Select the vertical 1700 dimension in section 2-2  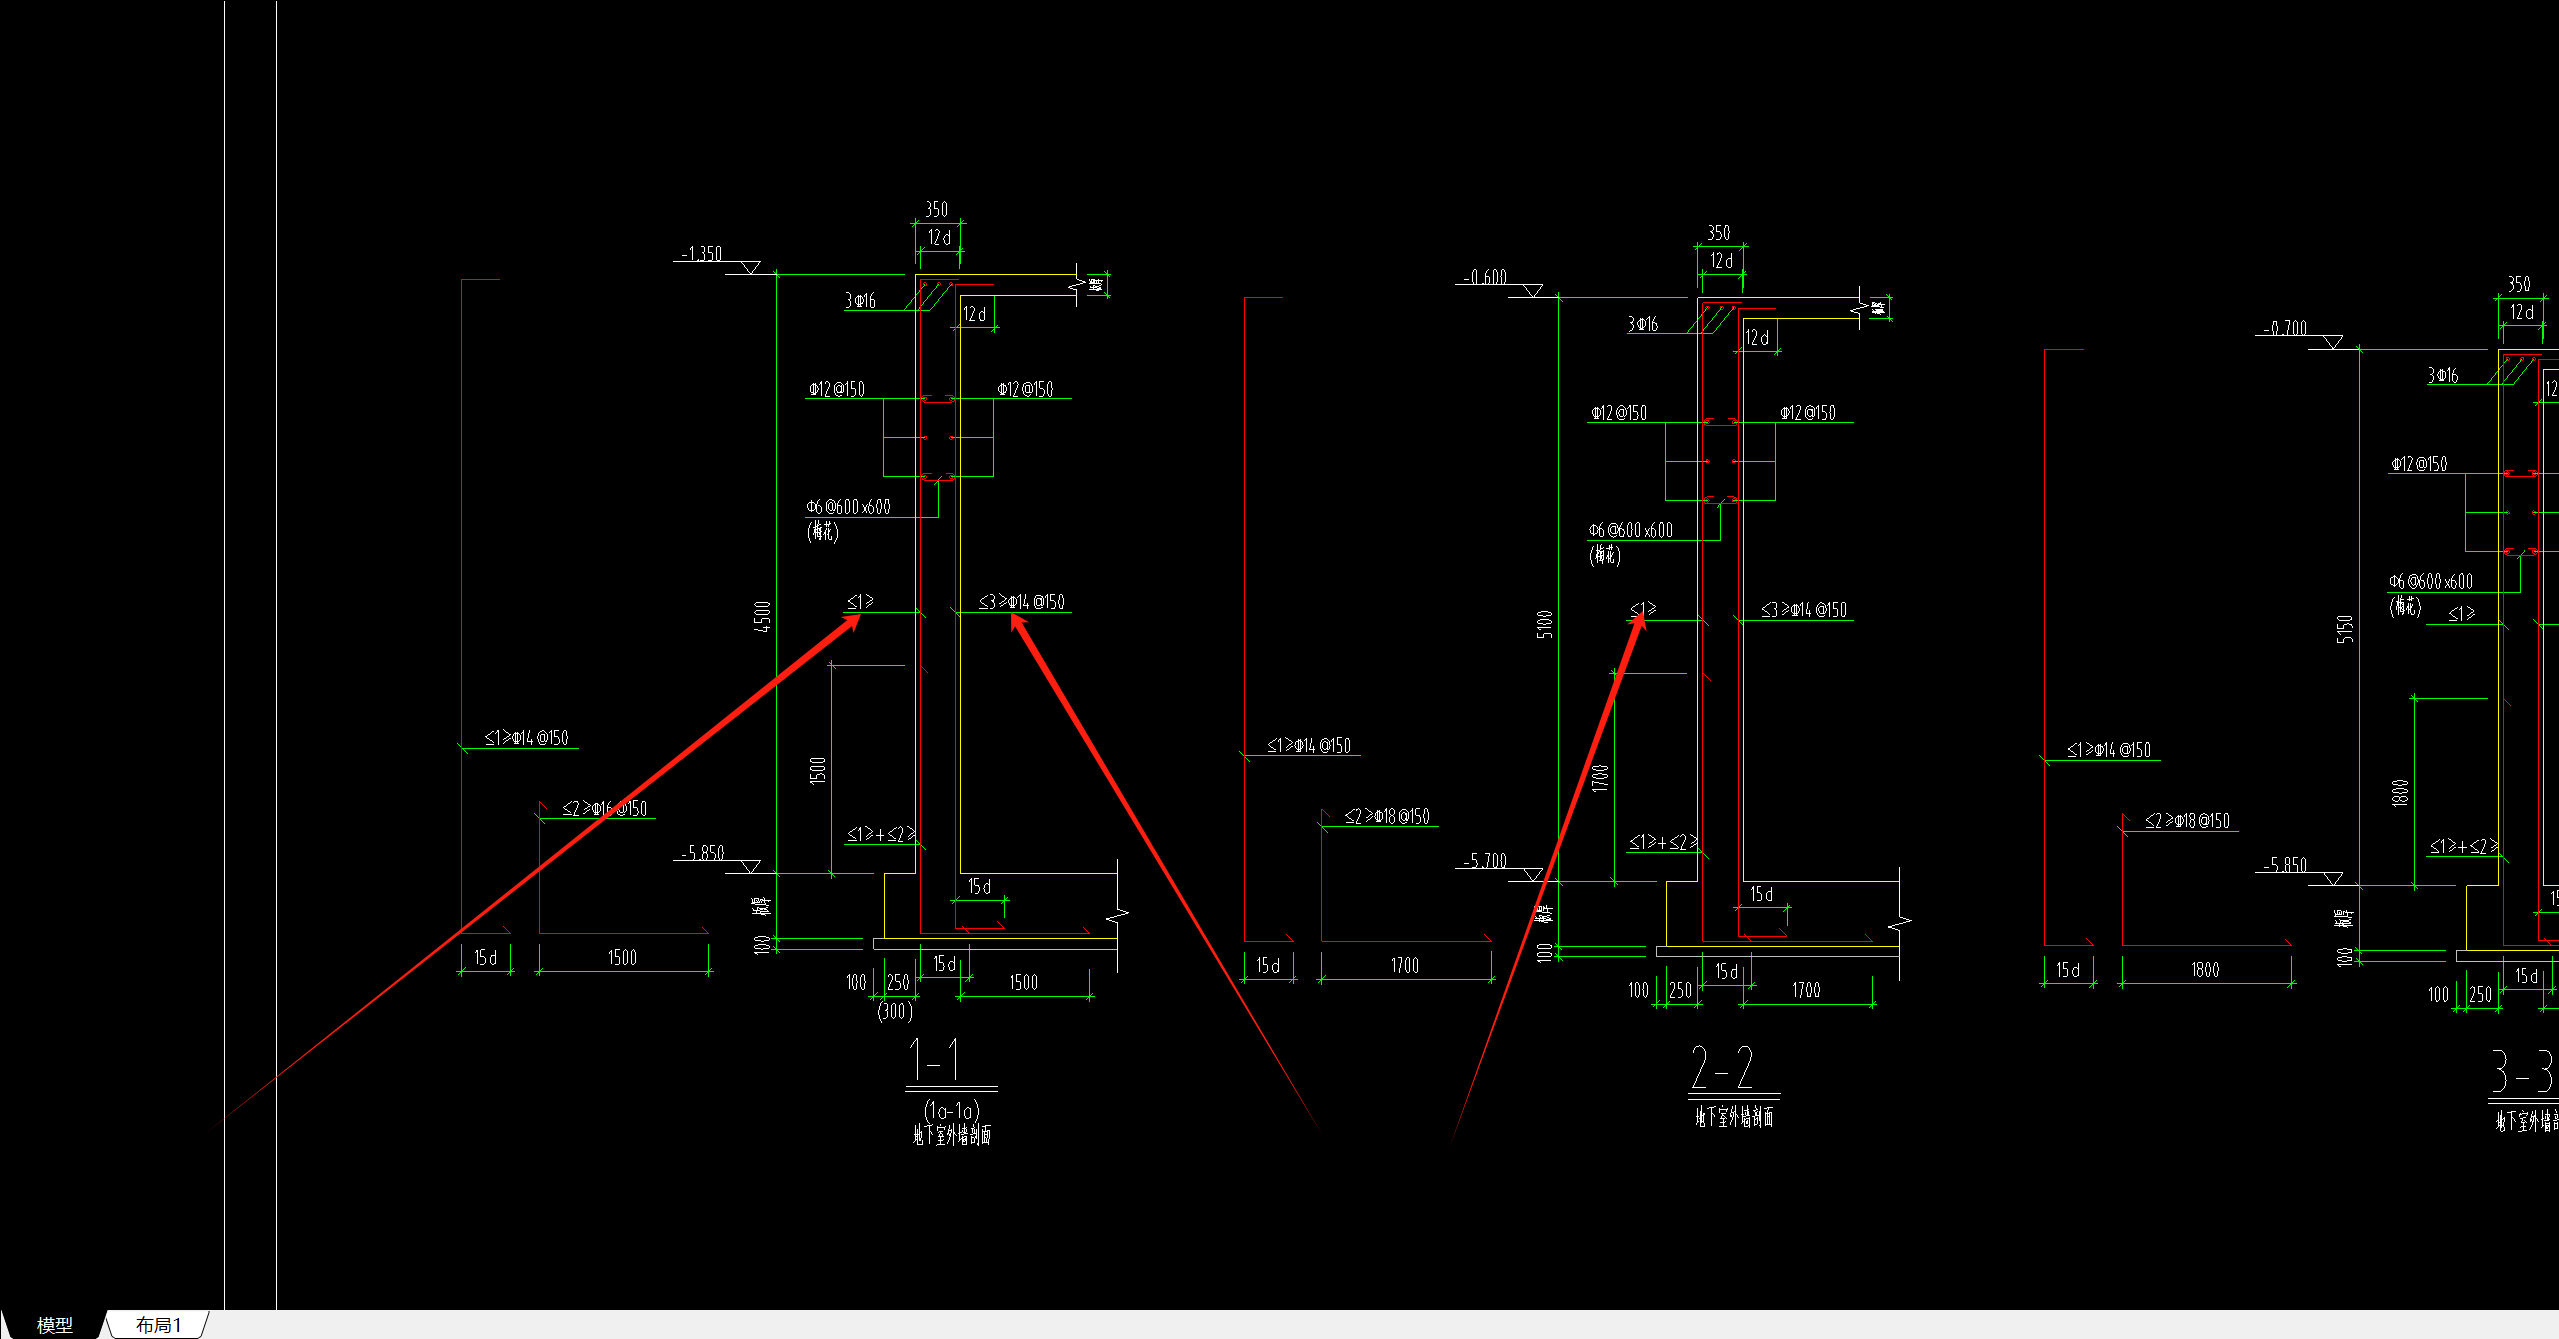(x=1600, y=777)
